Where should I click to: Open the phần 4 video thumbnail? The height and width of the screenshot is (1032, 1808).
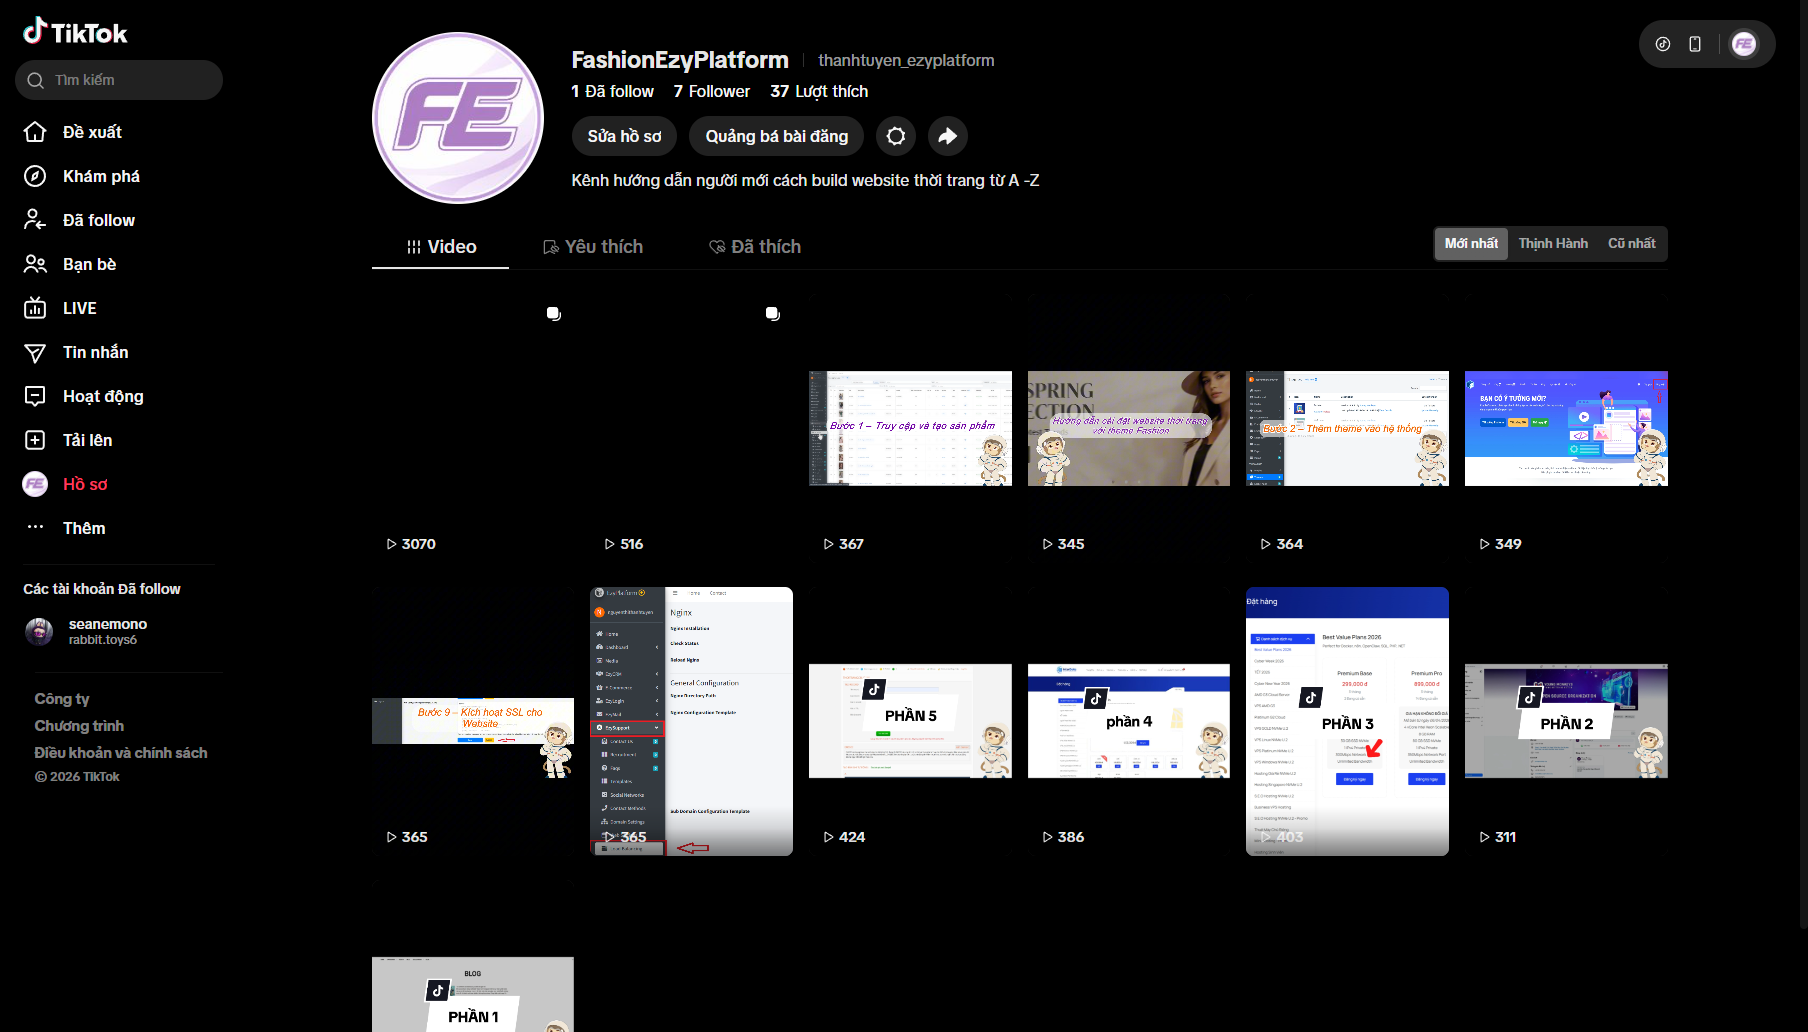pos(1129,721)
